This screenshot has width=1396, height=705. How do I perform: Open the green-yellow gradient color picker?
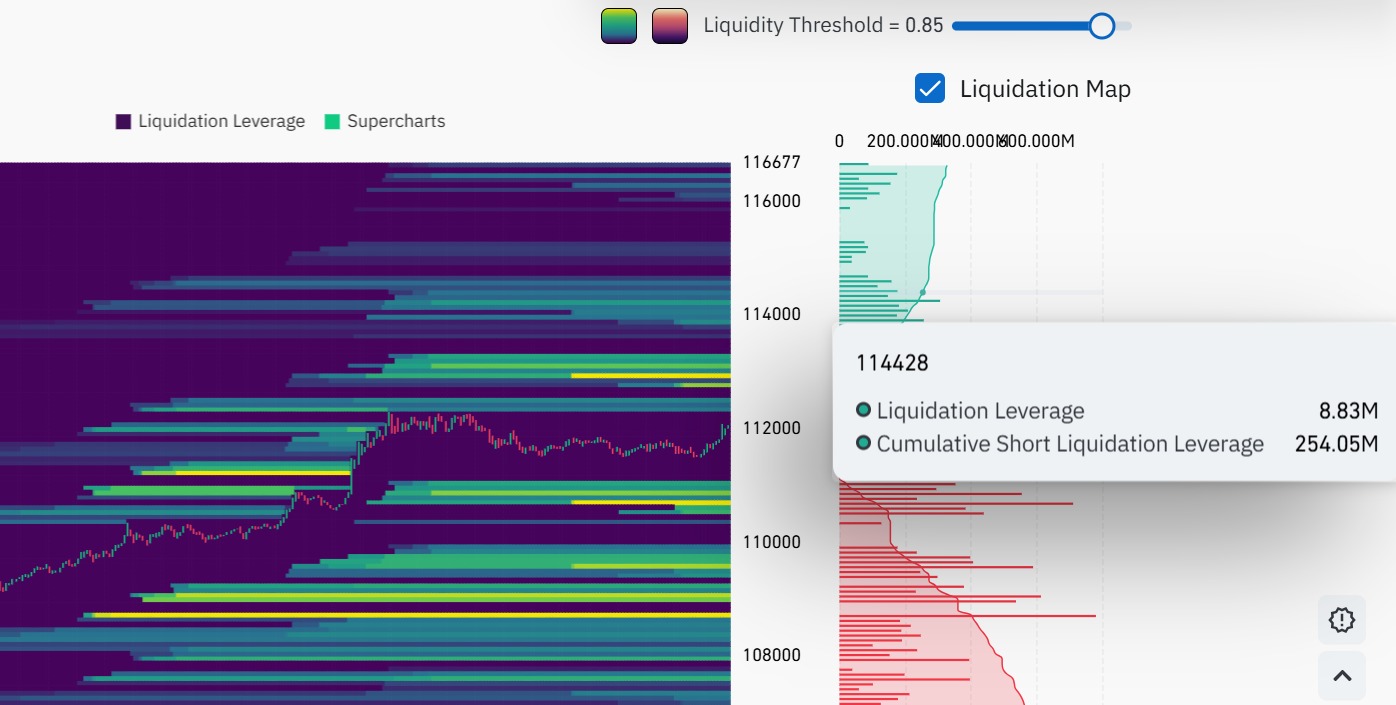[619, 25]
